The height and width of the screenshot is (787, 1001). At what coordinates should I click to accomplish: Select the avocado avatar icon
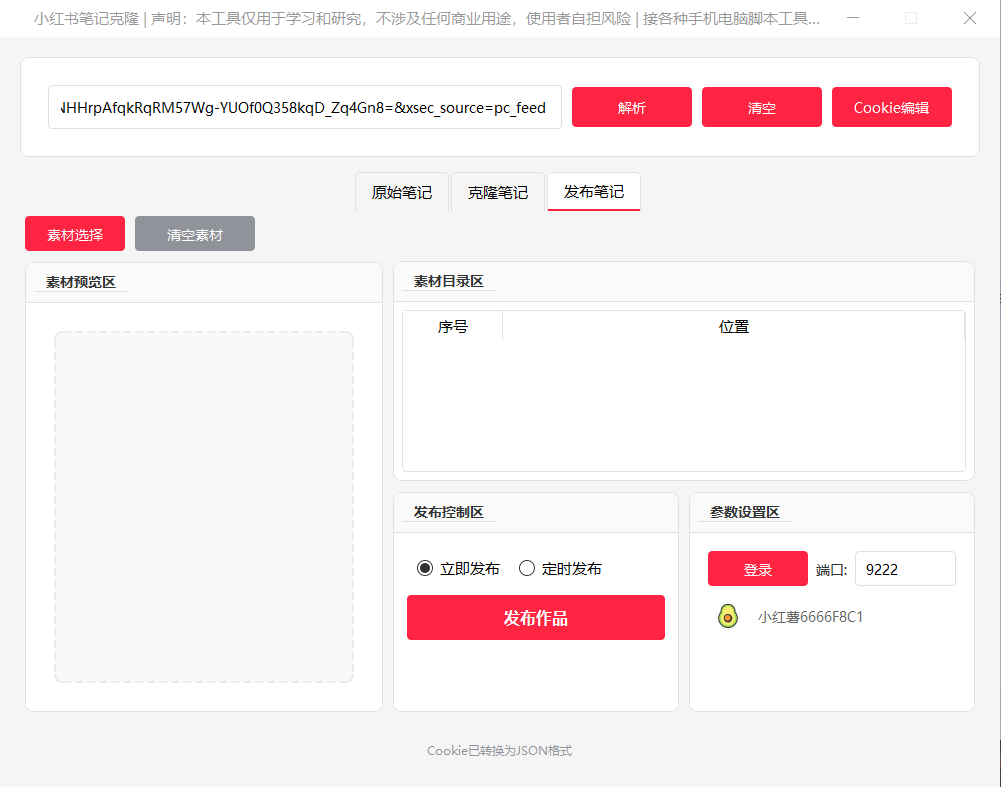(727, 616)
